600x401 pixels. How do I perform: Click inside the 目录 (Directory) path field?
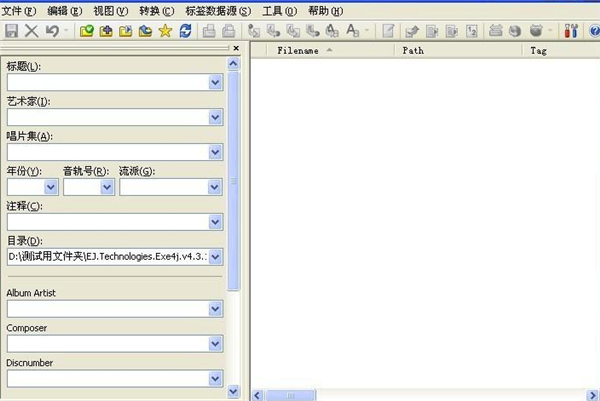pyautogui.click(x=106, y=257)
